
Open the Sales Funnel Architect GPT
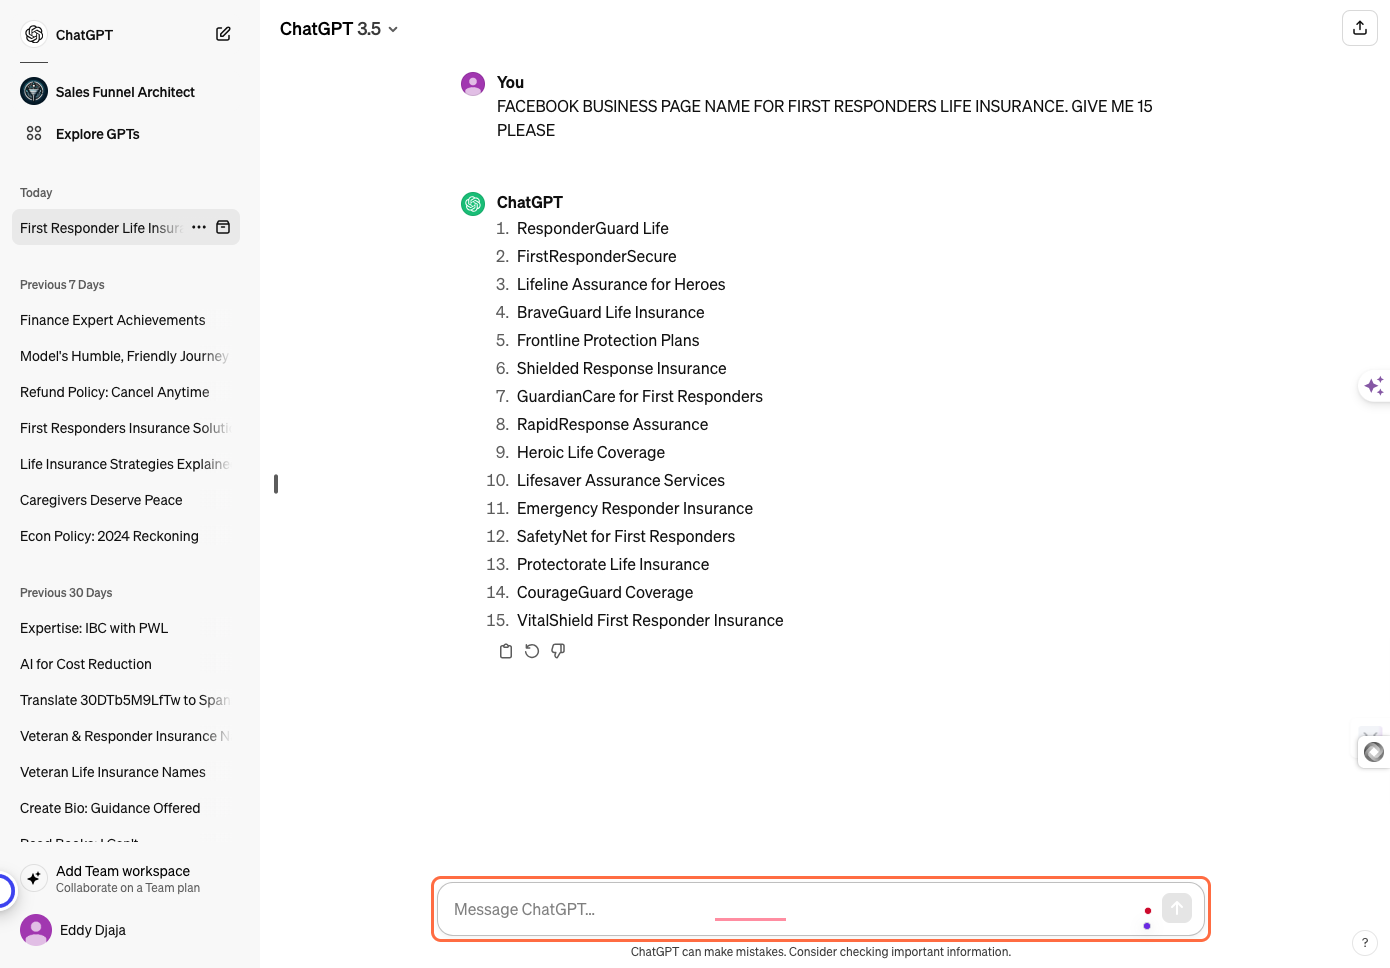[125, 92]
